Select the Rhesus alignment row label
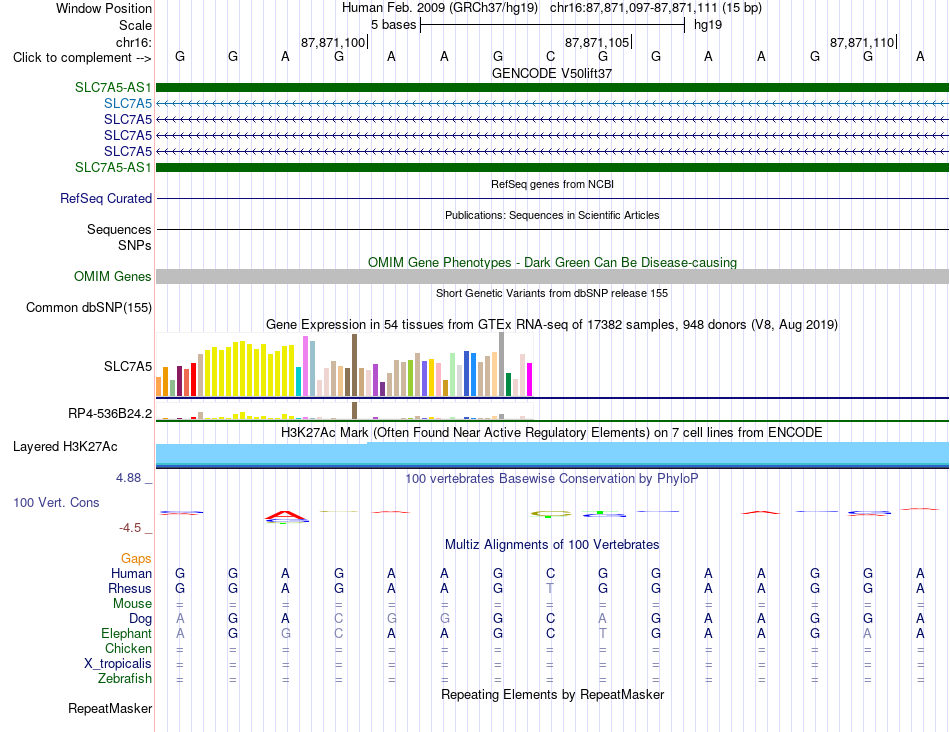This screenshot has width=950, height=732. pyautogui.click(x=130, y=588)
